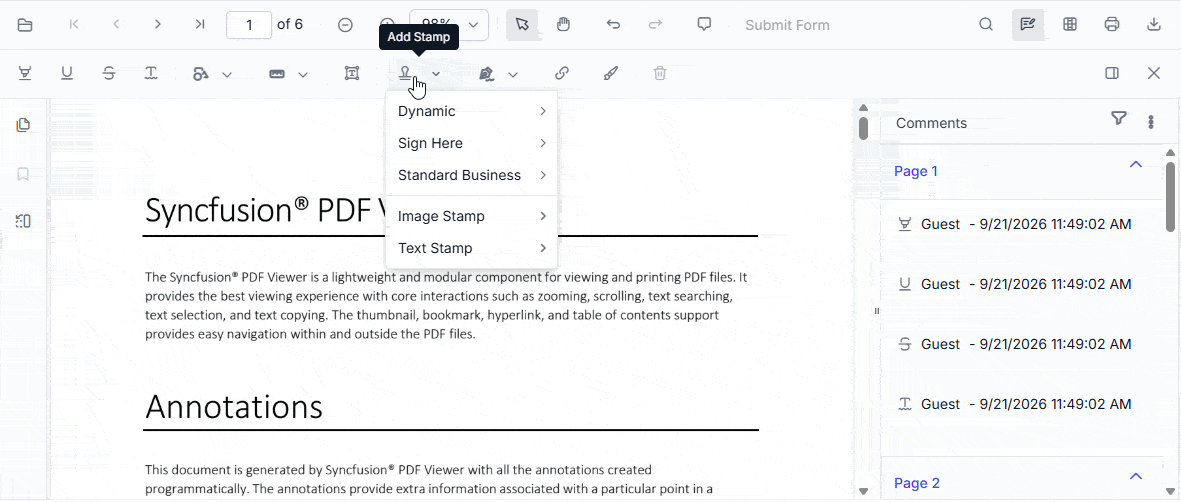
Task: Select the Ink annotation brush tool
Action: (x=611, y=73)
